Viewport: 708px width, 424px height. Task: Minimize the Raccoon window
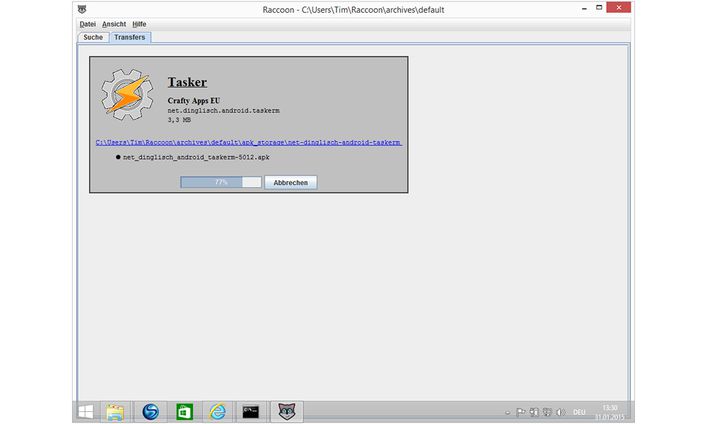(584, 8)
